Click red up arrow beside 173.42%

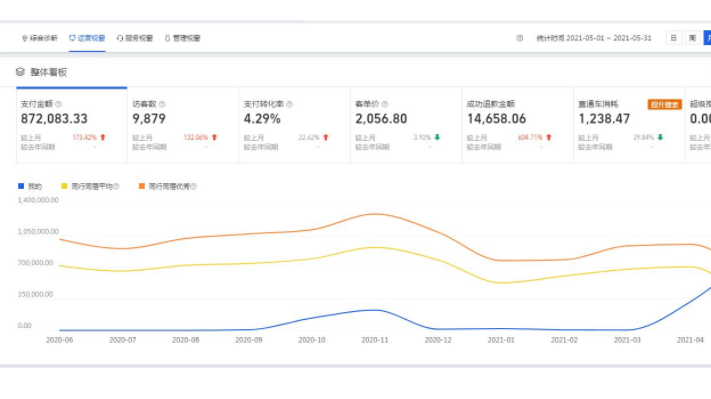103,137
